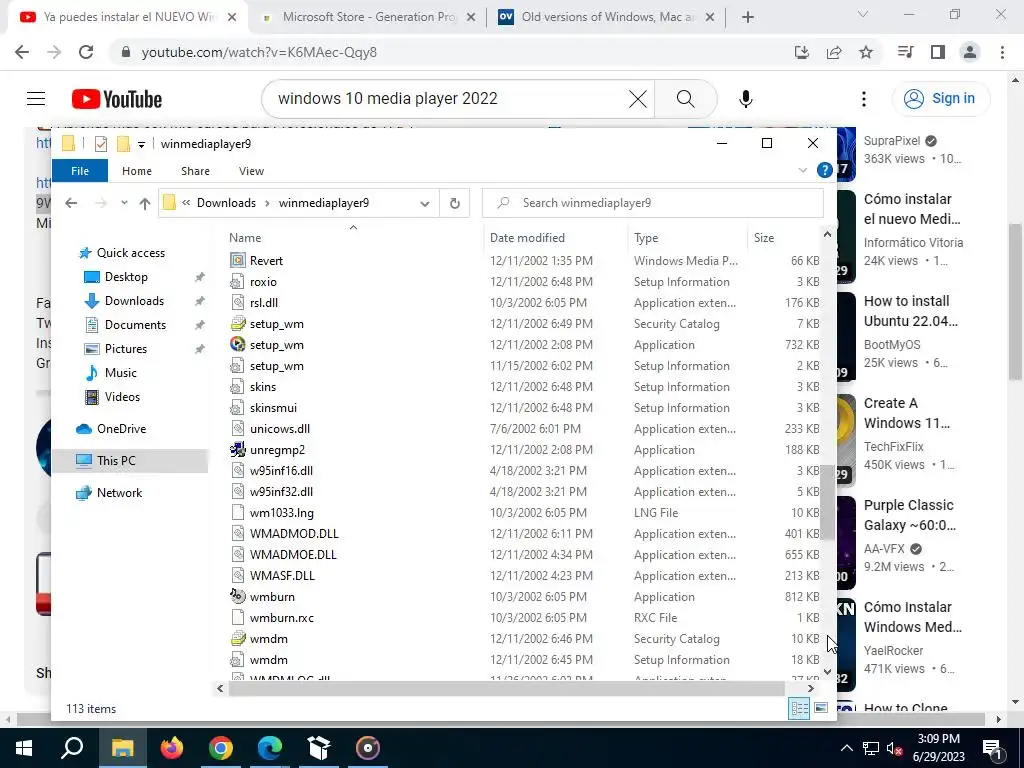Viewport: 1024px width, 768px height.
Task: Go back in Chrome browser
Action: pyautogui.click(x=22, y=52)
